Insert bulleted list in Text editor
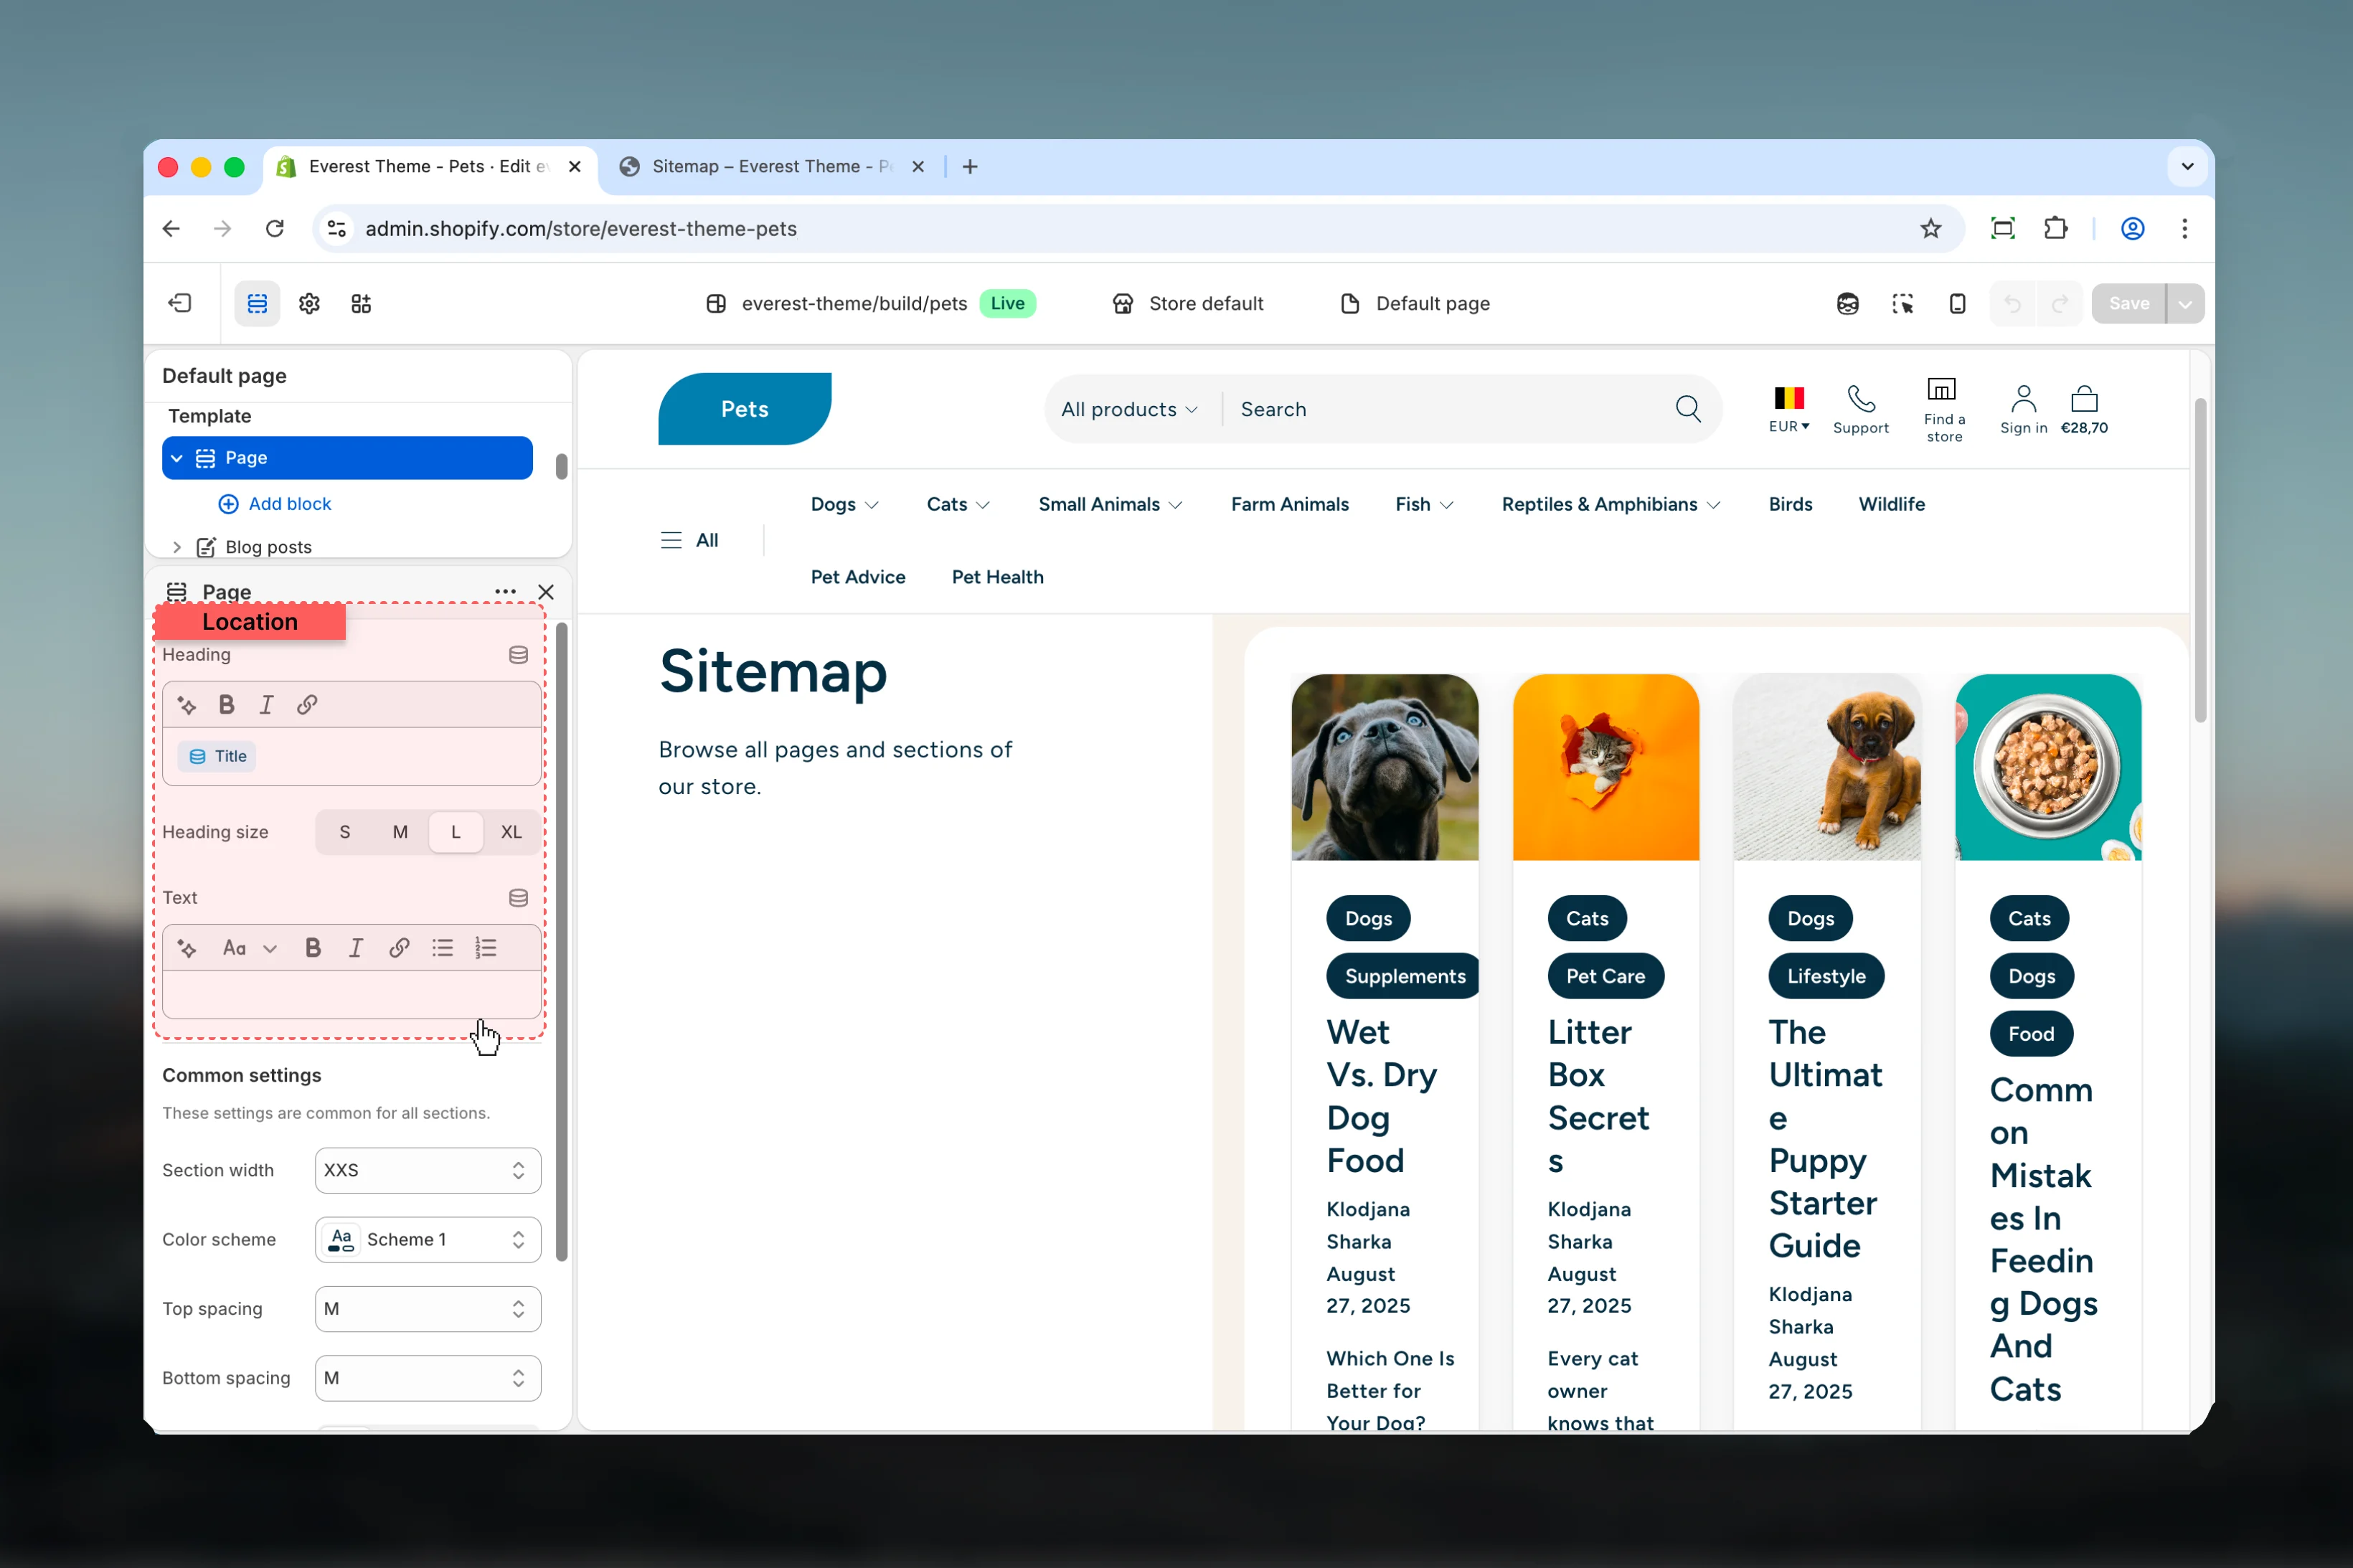Viewport: 2353px width, 1568px height. [442, 948]
